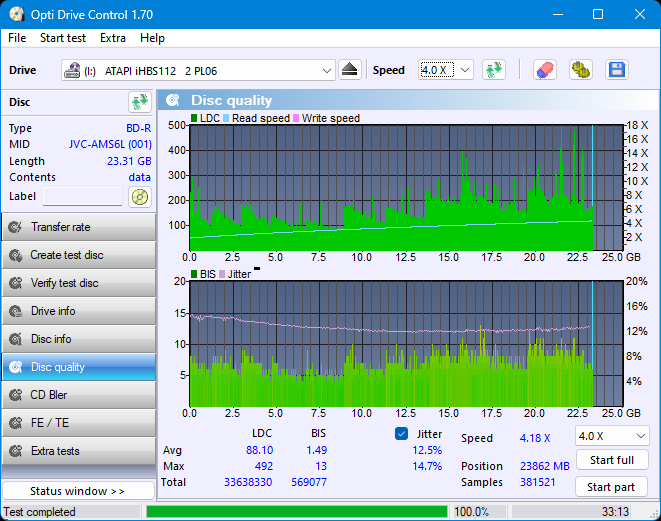Click the CD Bler sidebar icon
661x521 pixels.
point(16,395)
